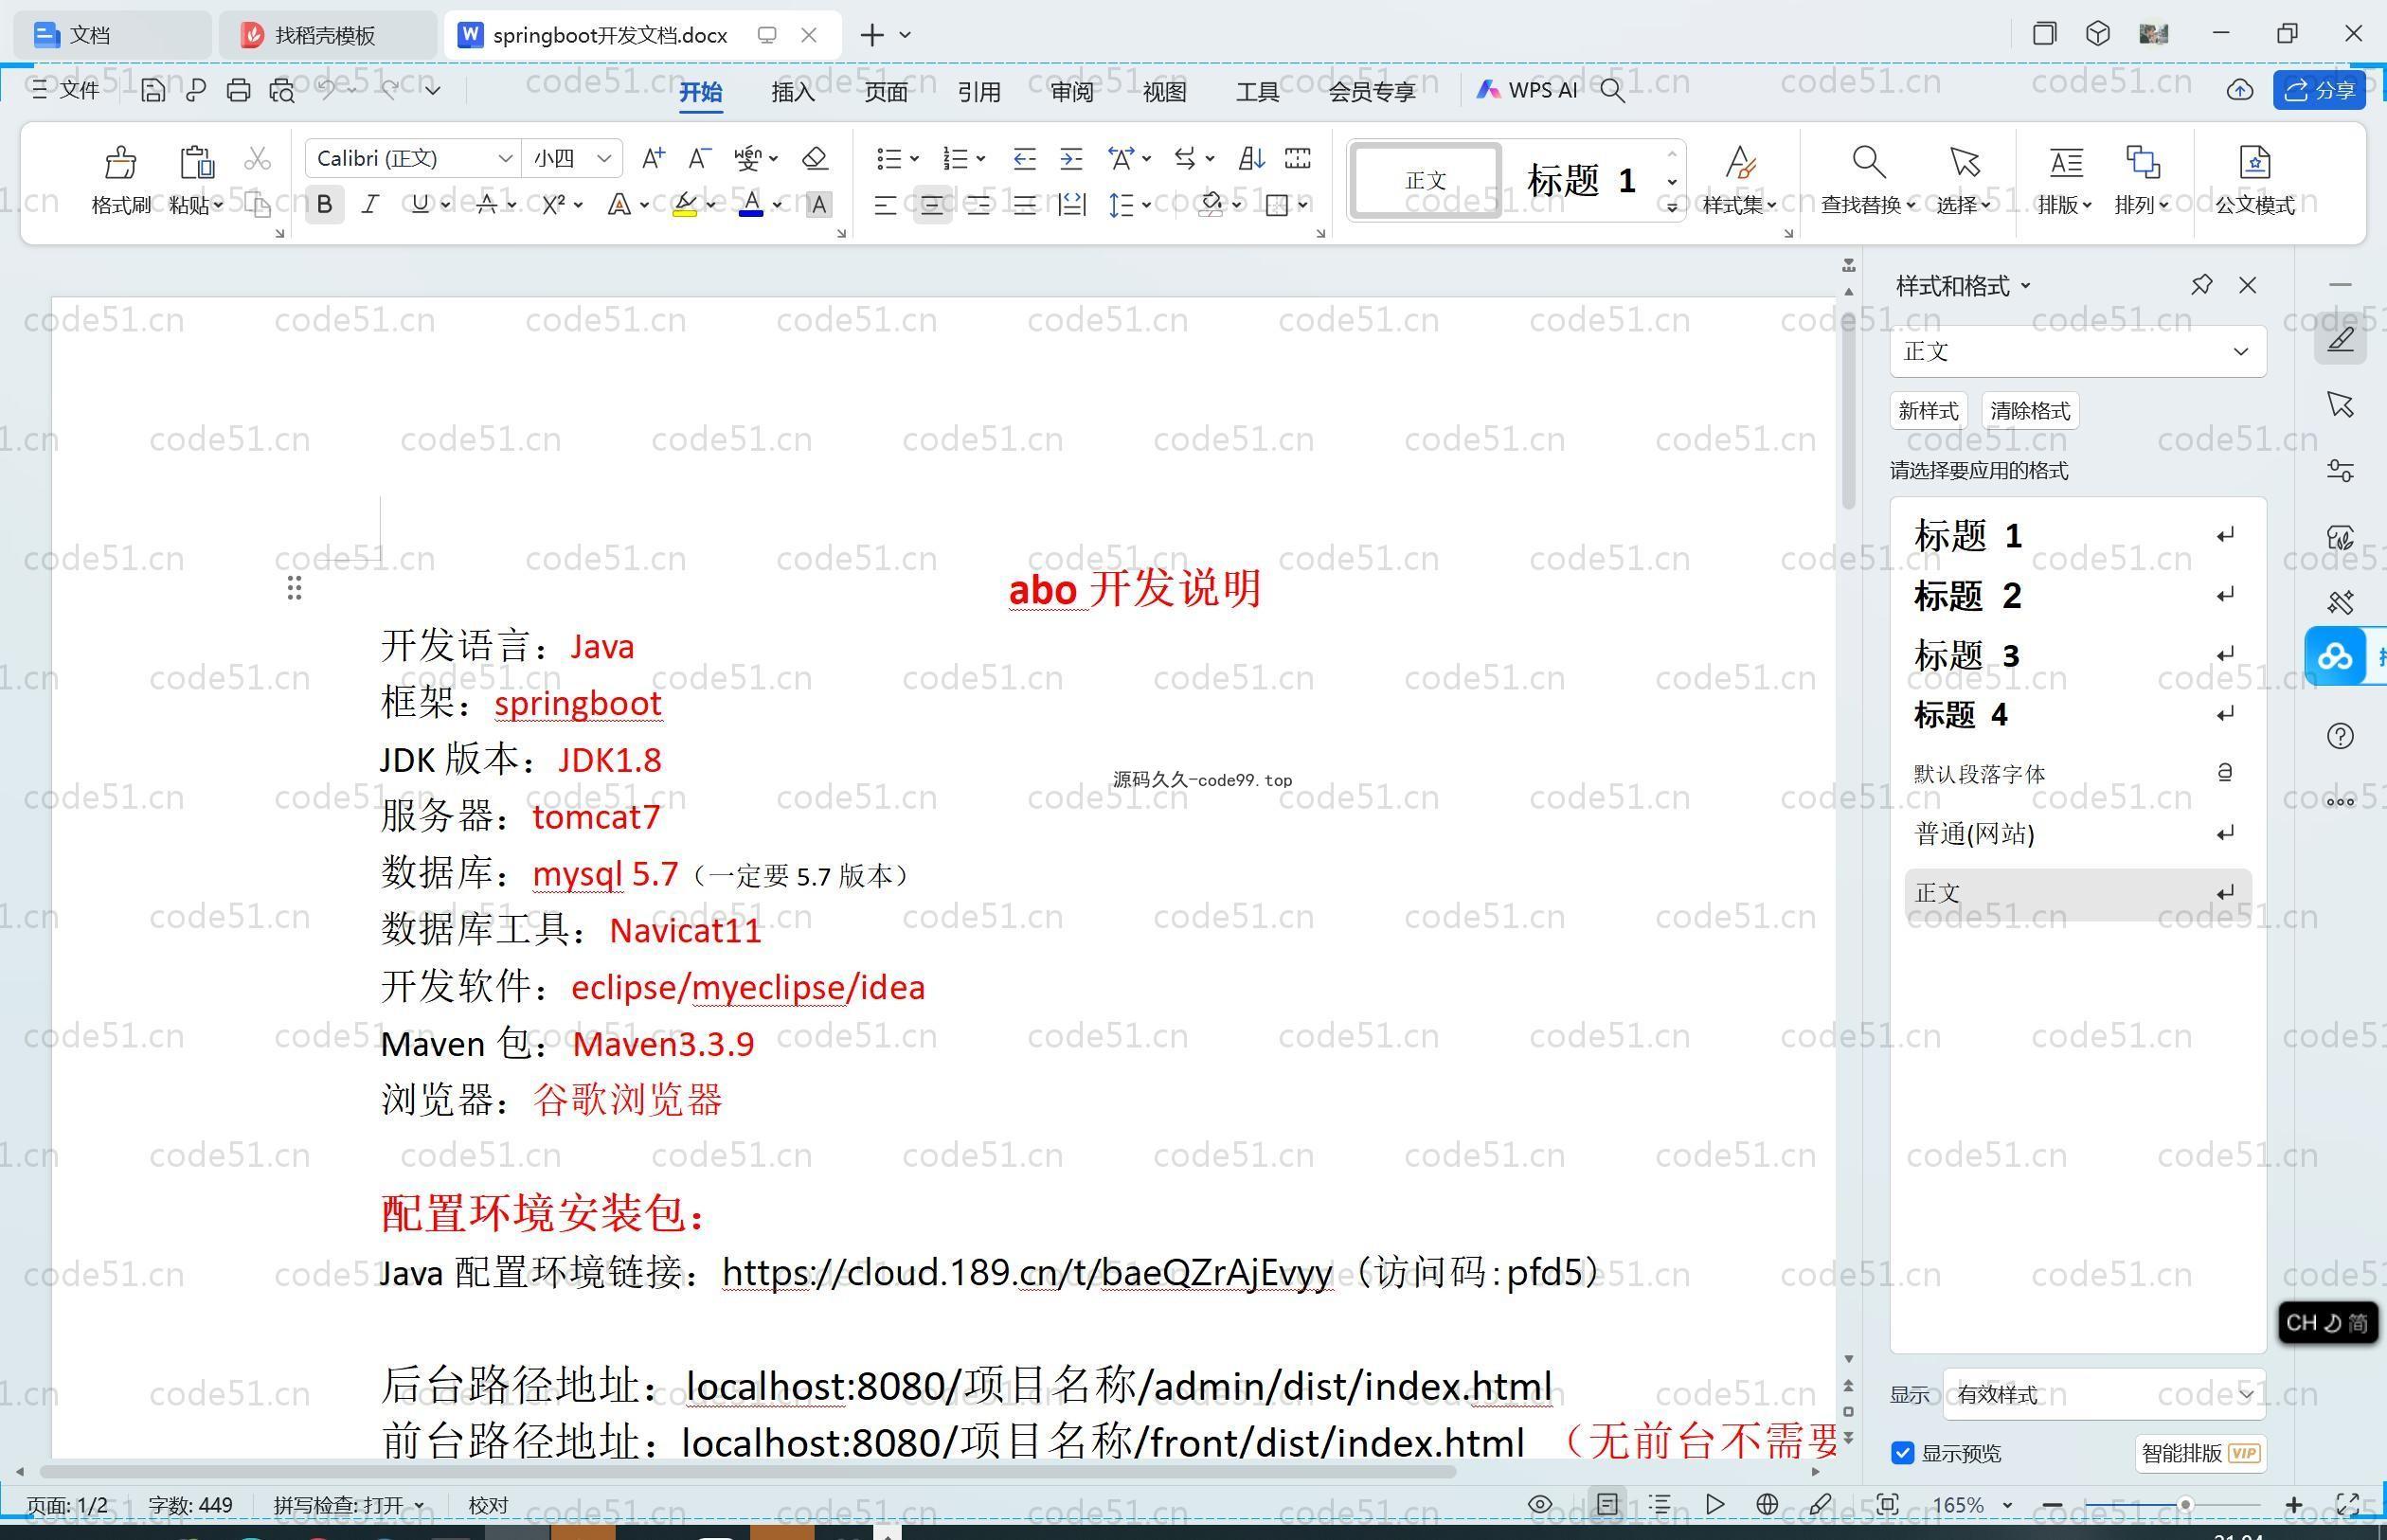Screen dimensions: 2387x1540
Task: Click the Print icon in quick toolbar
Action: tap(238, 90)
